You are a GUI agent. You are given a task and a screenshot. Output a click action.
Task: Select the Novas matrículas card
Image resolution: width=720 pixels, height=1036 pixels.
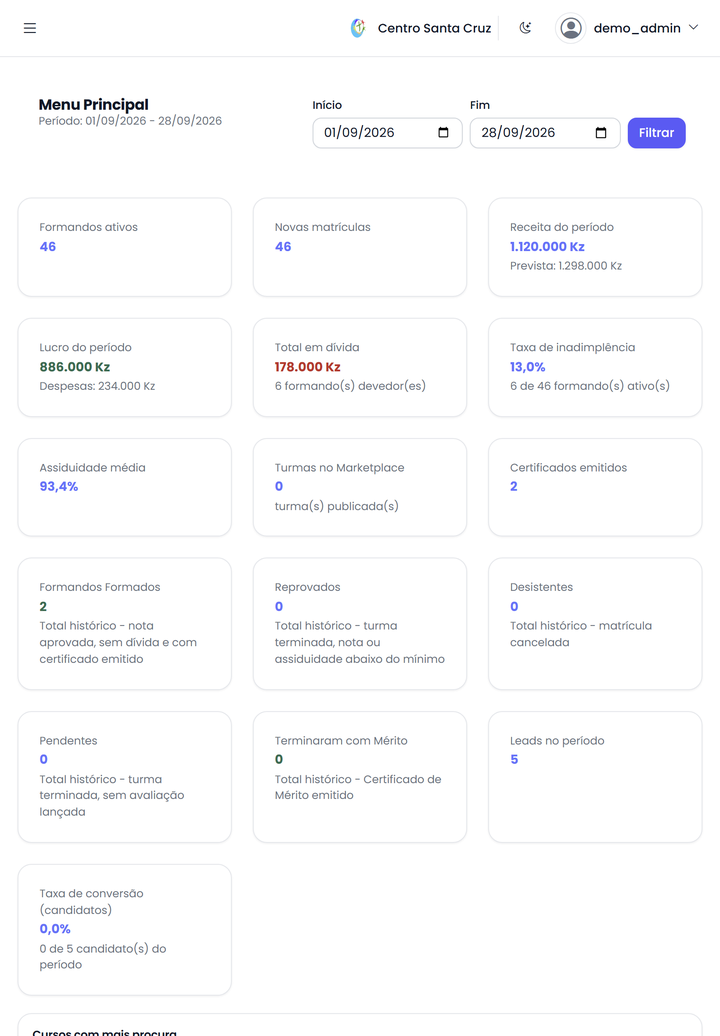360,247
